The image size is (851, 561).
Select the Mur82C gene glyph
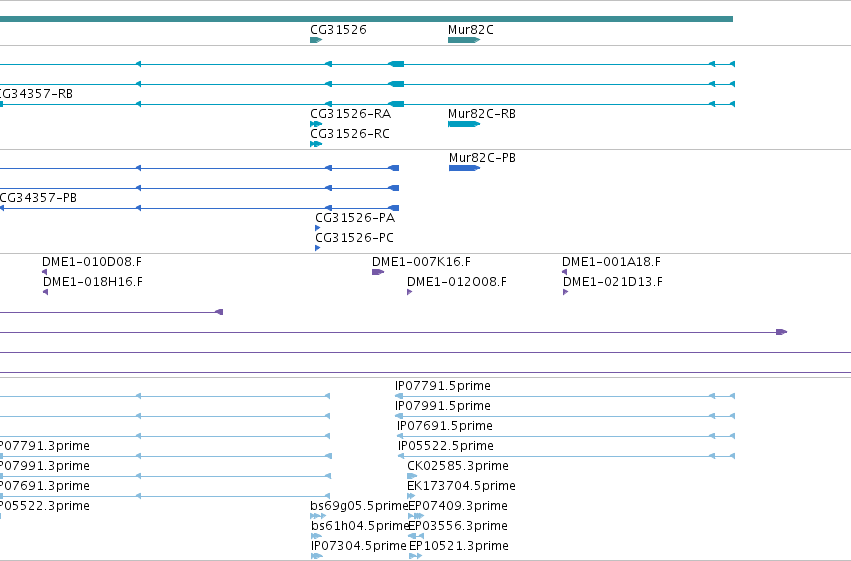coord(464,40)
